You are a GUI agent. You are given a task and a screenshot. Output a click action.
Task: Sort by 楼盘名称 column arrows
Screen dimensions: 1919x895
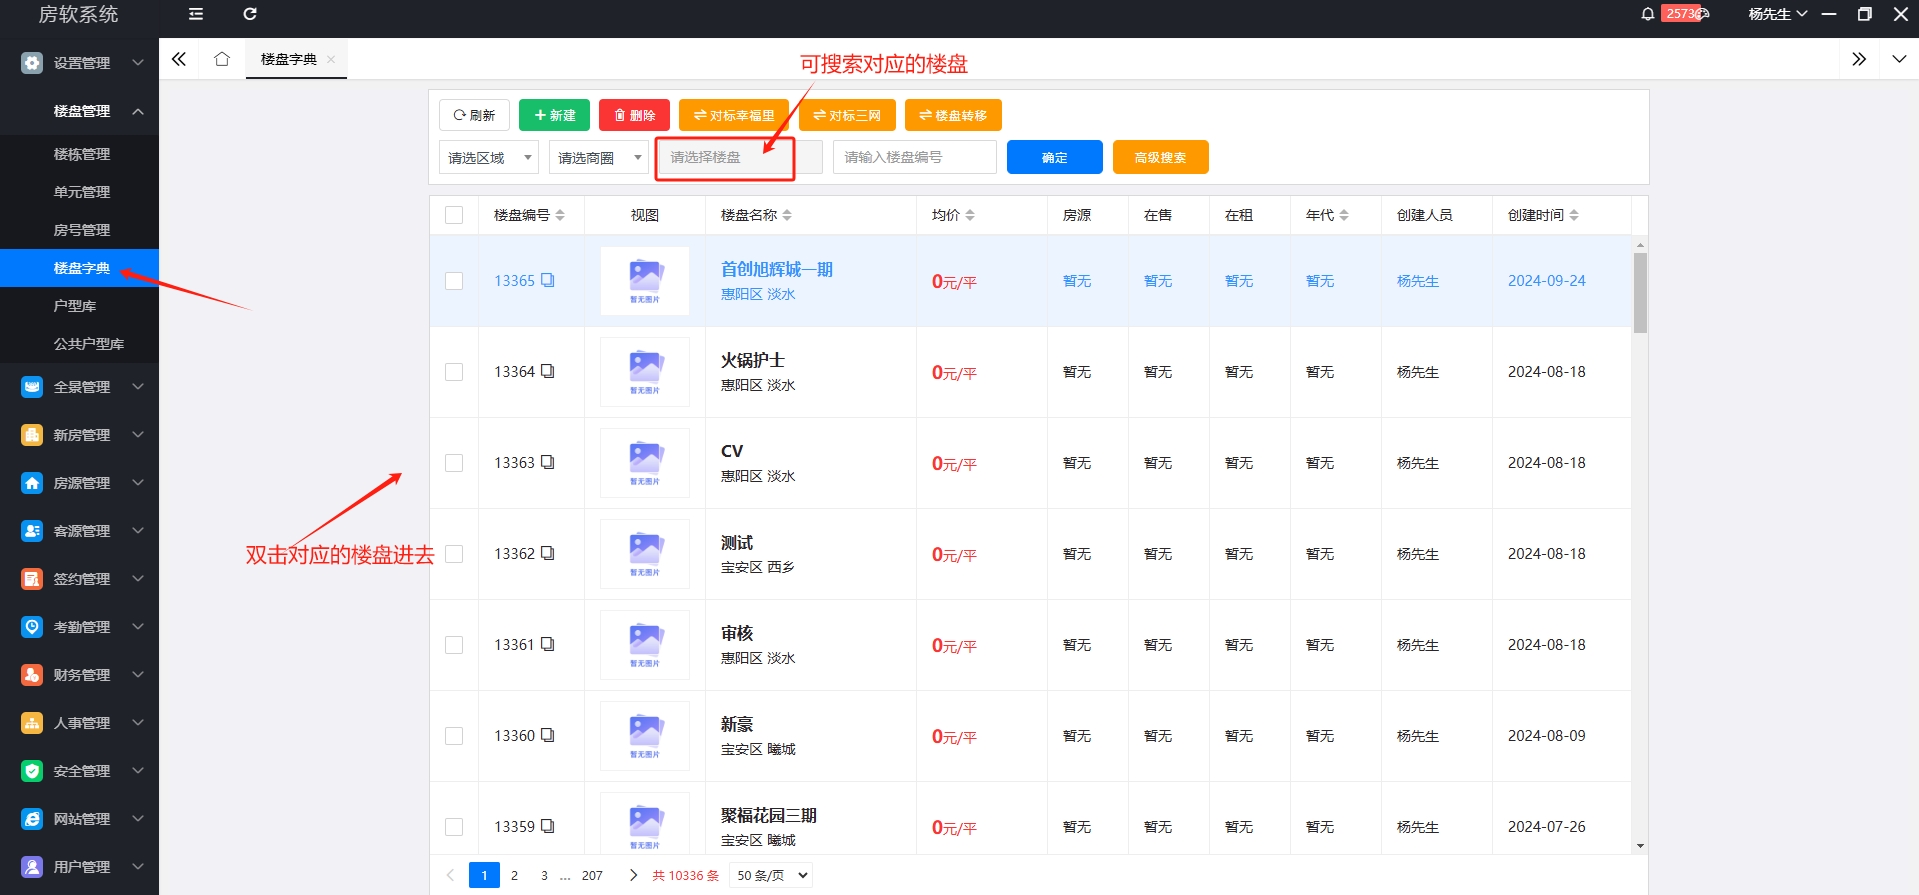tap(787, 215)
